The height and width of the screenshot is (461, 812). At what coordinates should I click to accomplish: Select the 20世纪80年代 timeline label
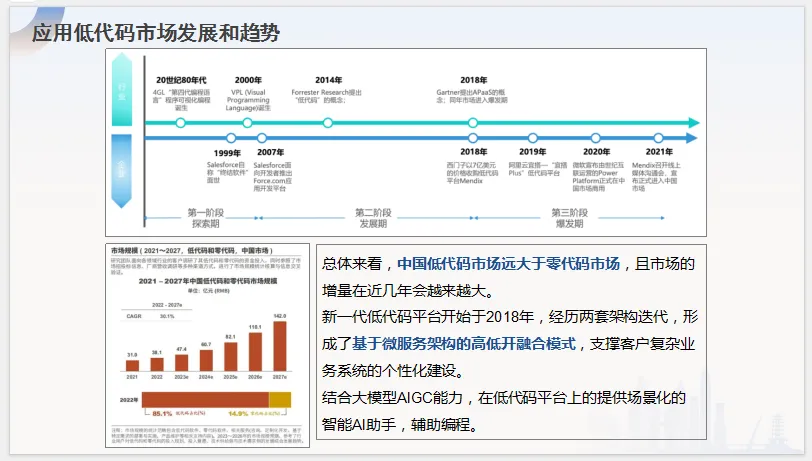tap(181, 80)
